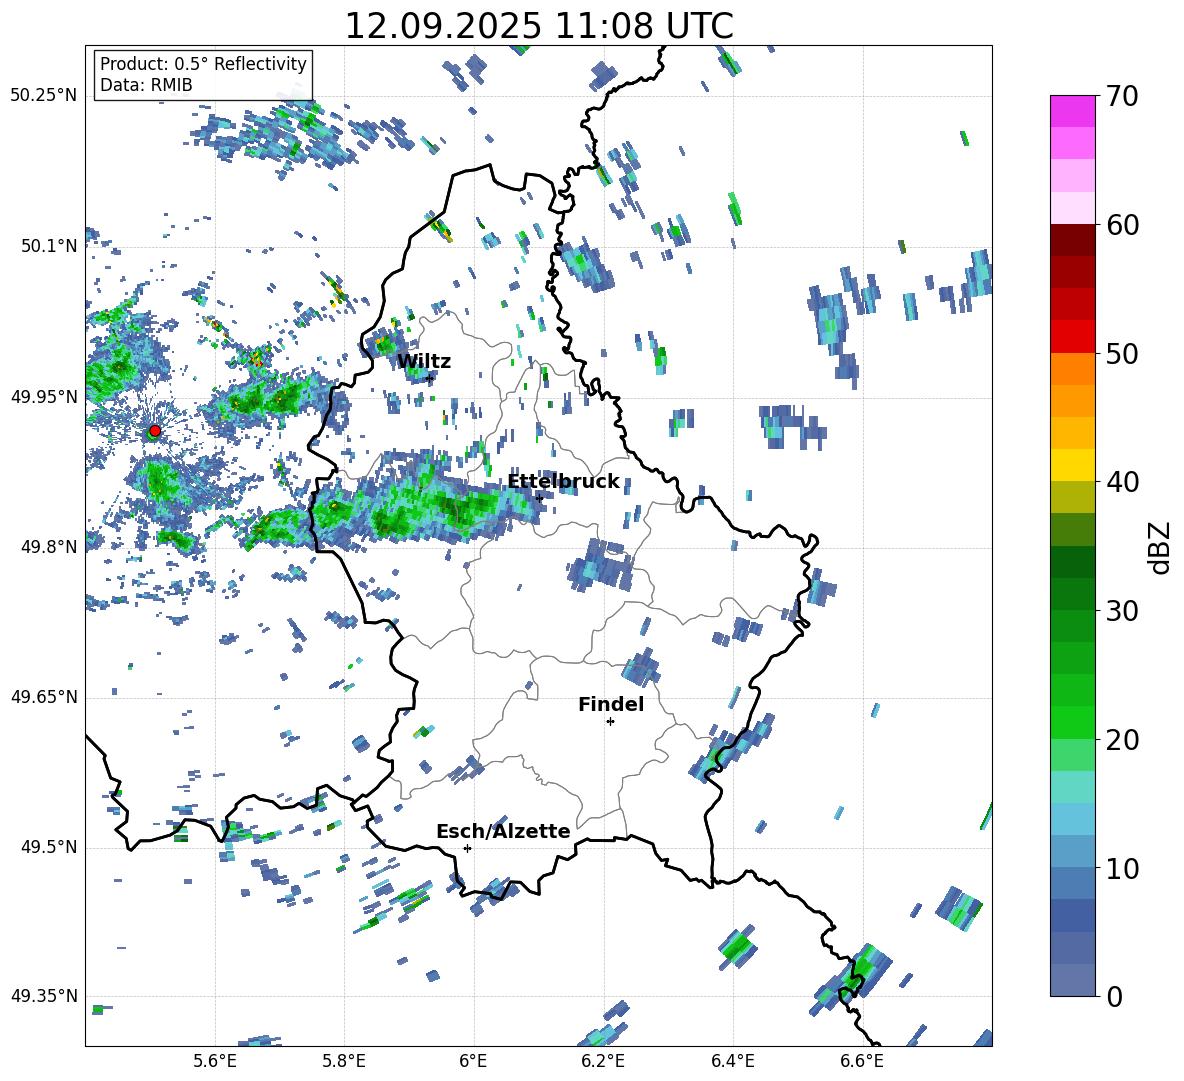
Task: Click the Wiltz city label
Action: 424,361
